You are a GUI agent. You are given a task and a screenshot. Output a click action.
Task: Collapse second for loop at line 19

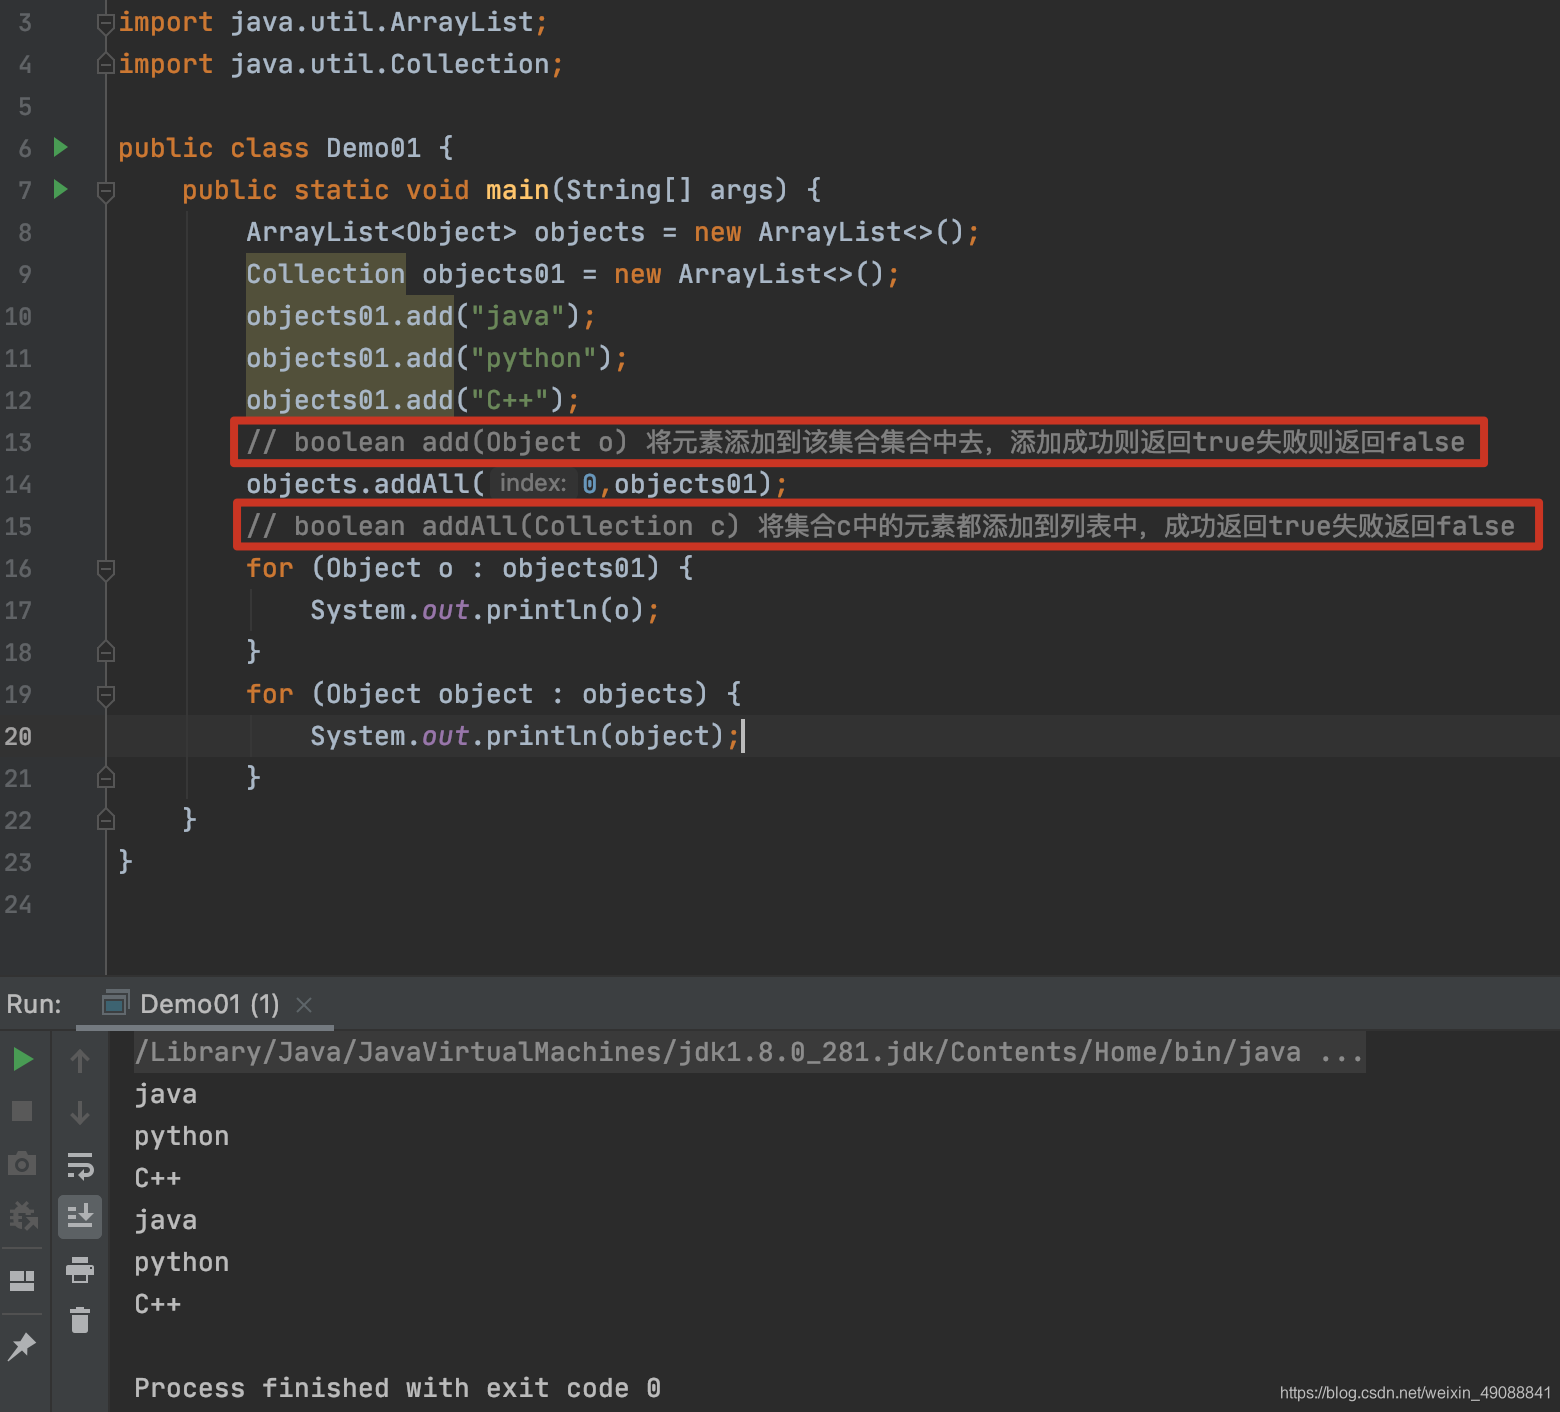point(105,694)
